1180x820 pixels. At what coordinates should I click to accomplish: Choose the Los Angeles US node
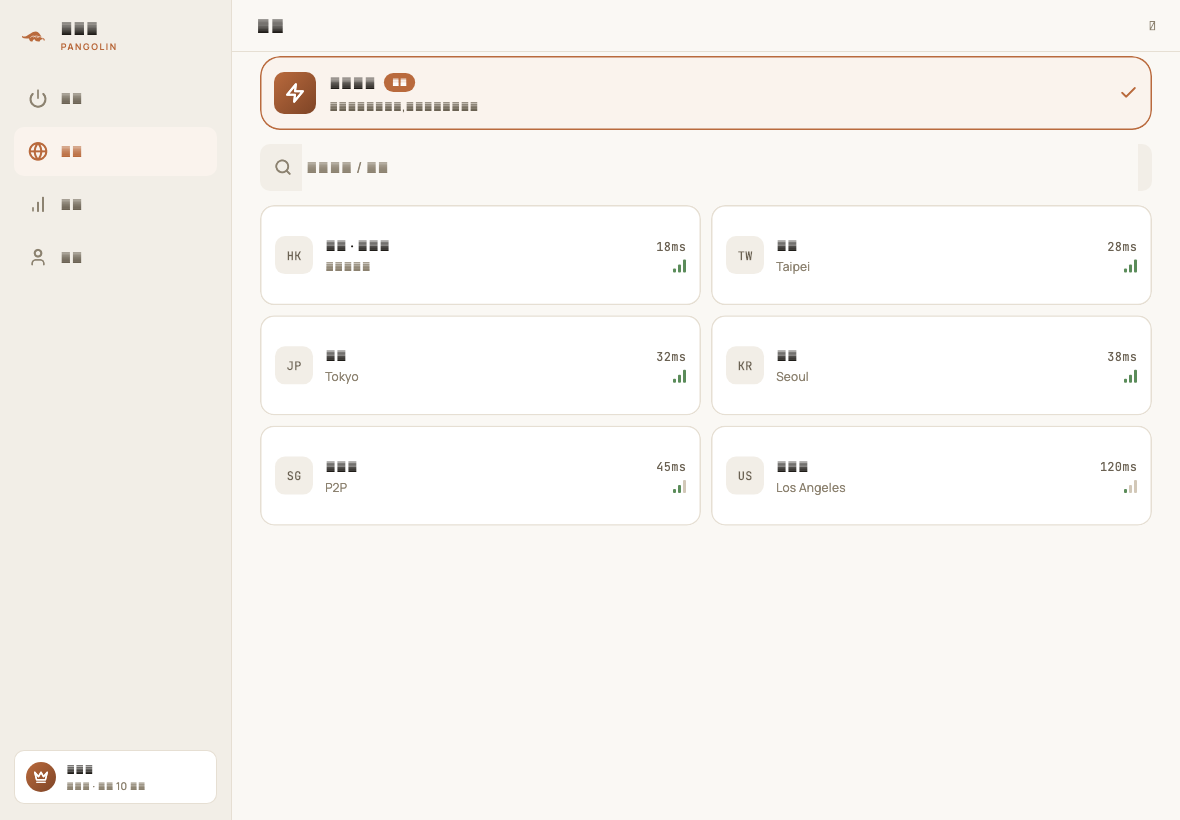click(x=931, y=475)
